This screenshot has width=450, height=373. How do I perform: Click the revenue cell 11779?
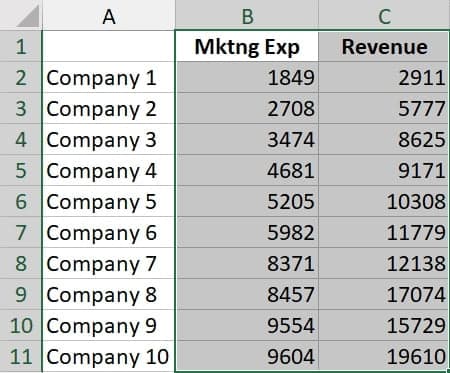click(x=384, y=232)
